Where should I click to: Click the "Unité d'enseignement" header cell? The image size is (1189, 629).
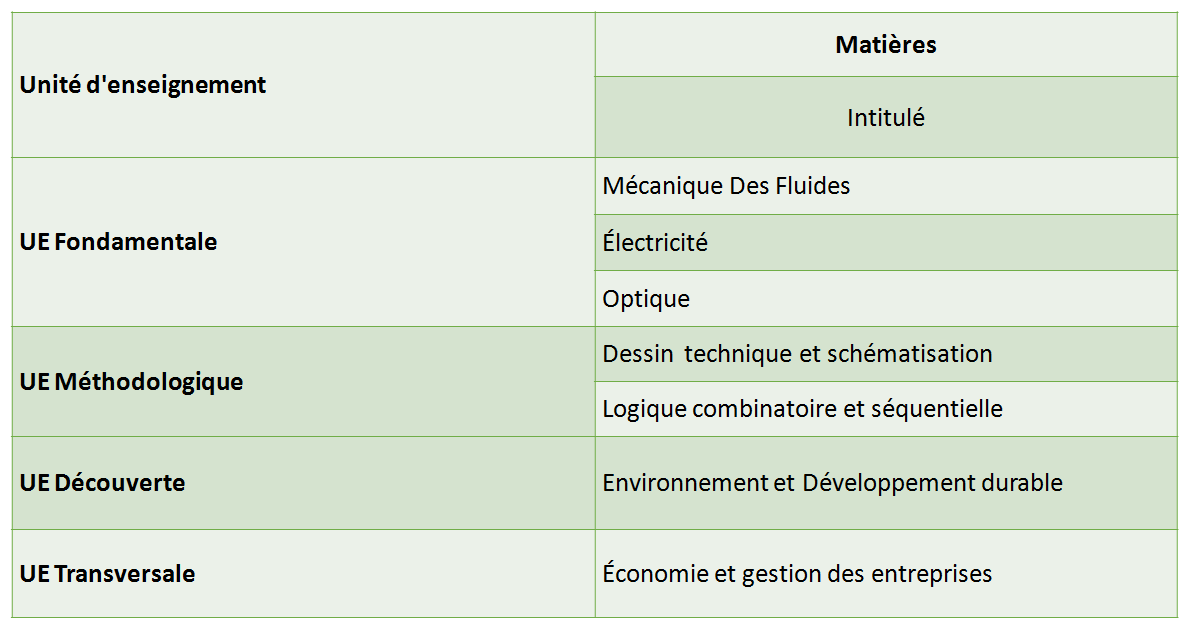coord(143,85)
